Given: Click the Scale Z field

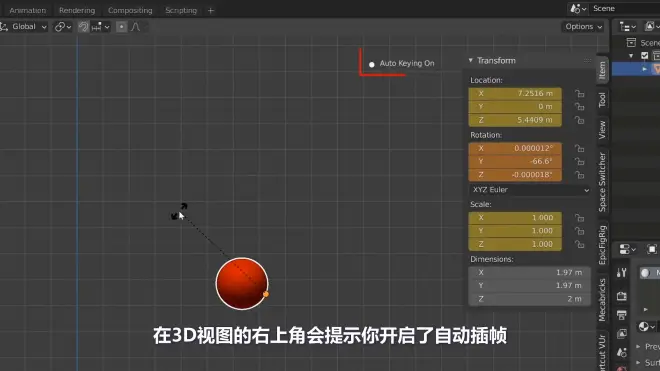Looking at the screenshot, I should (x=515, y=244).
